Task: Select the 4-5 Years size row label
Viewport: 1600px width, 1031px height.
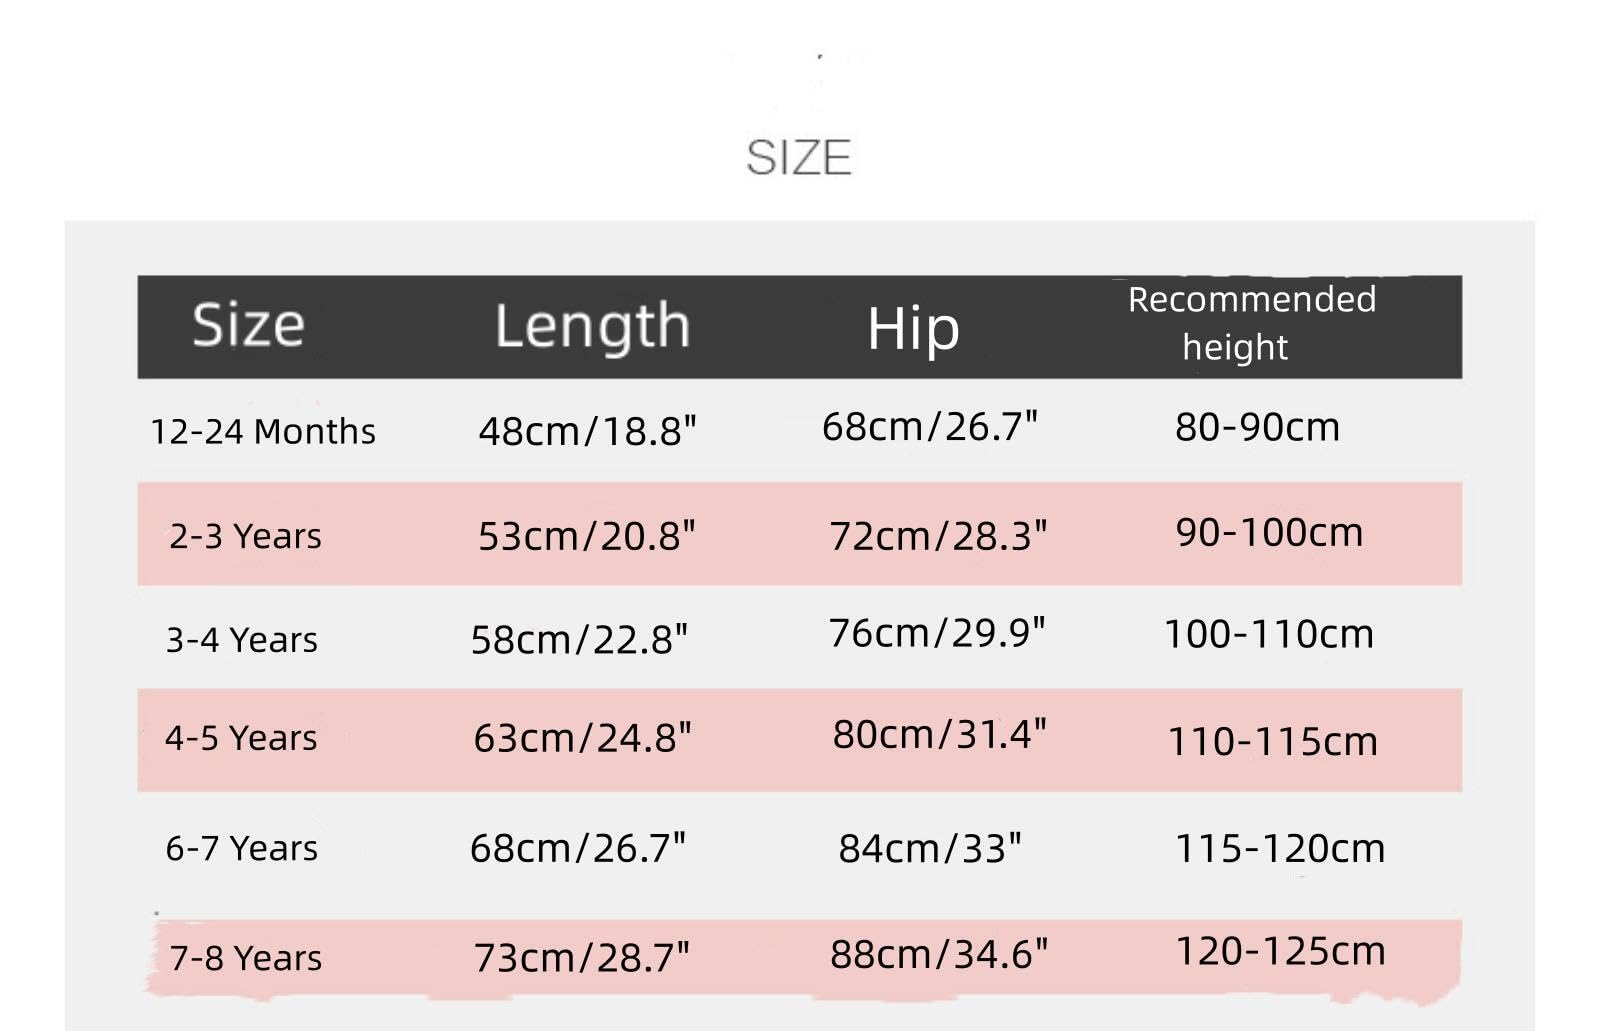Action: pos(241,738)
